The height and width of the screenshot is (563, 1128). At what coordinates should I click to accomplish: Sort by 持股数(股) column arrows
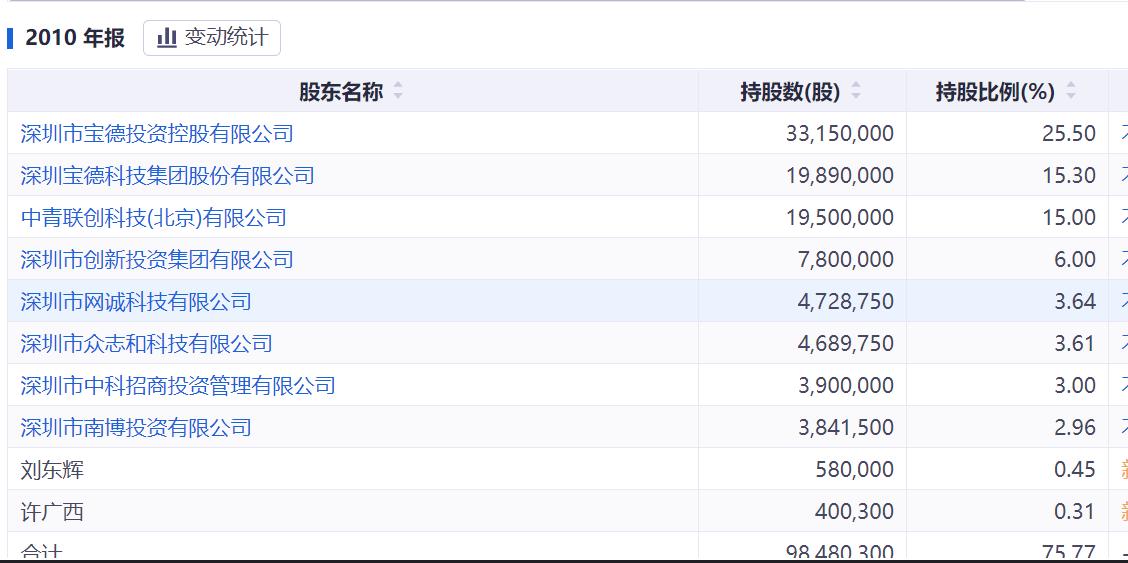pyautogui.click(x=855, y=91)
